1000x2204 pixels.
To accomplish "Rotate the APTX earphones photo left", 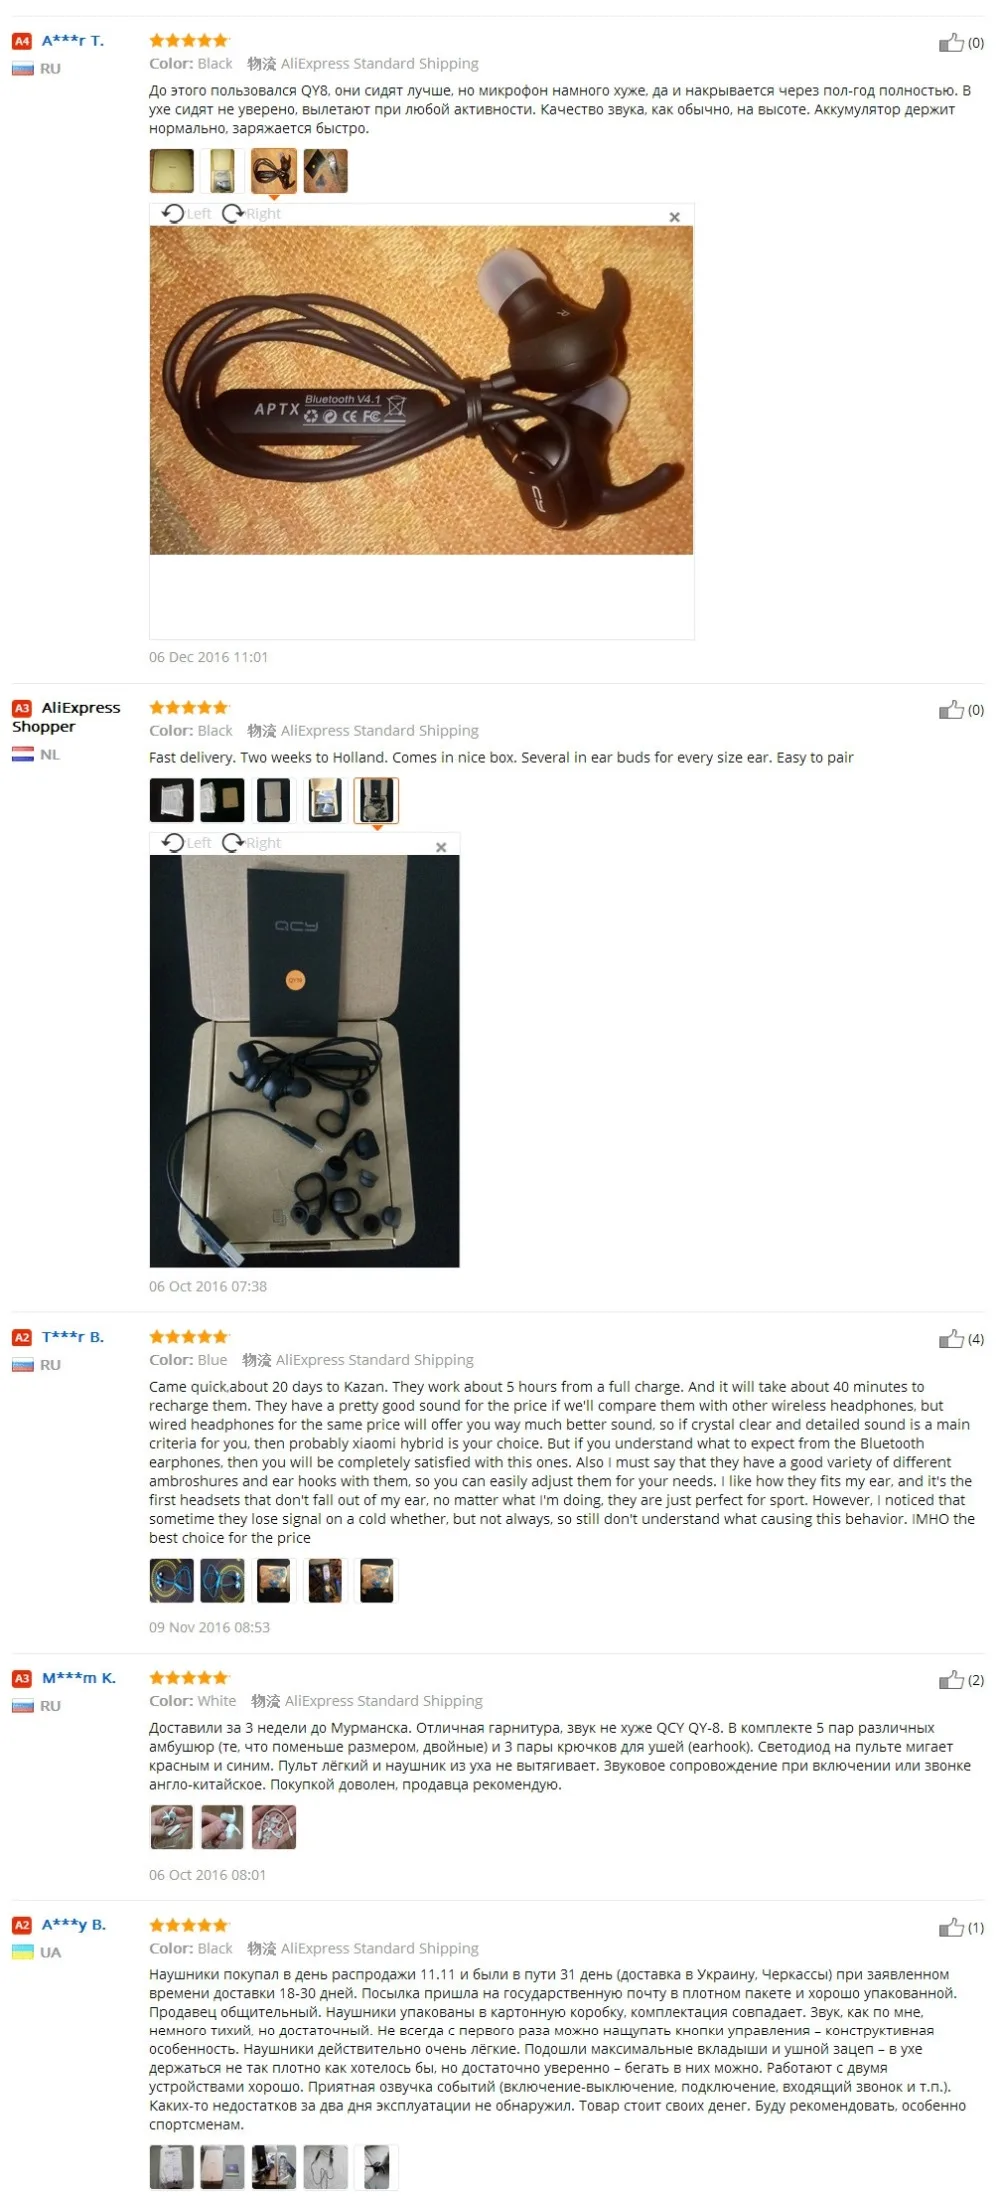I will pyautogui.click(x=187, y=214).
